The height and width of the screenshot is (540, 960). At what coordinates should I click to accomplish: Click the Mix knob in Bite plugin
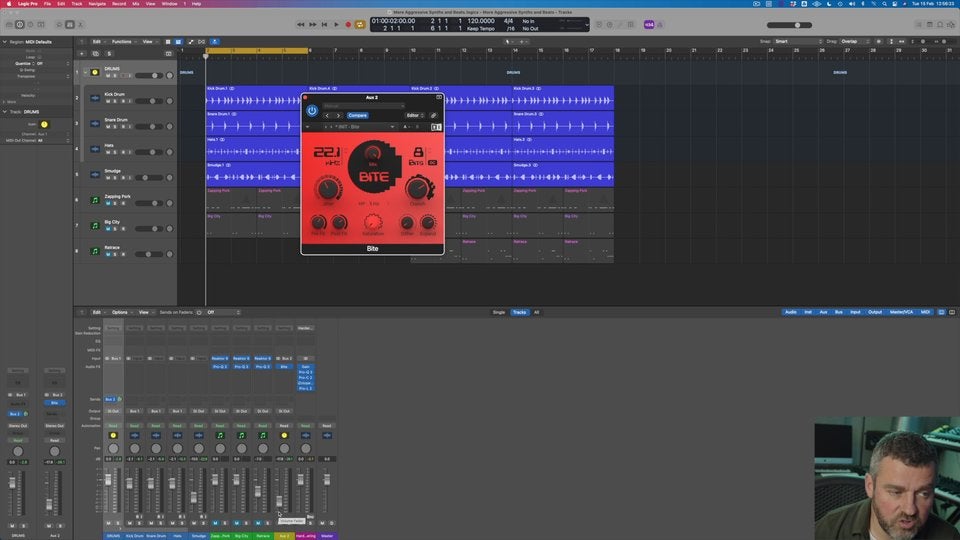372,154
